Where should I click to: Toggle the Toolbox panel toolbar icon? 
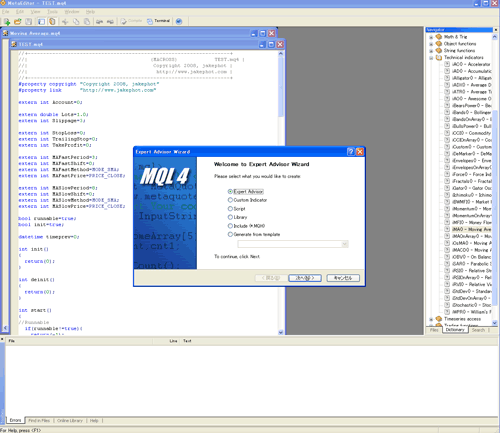coord(52,22)
